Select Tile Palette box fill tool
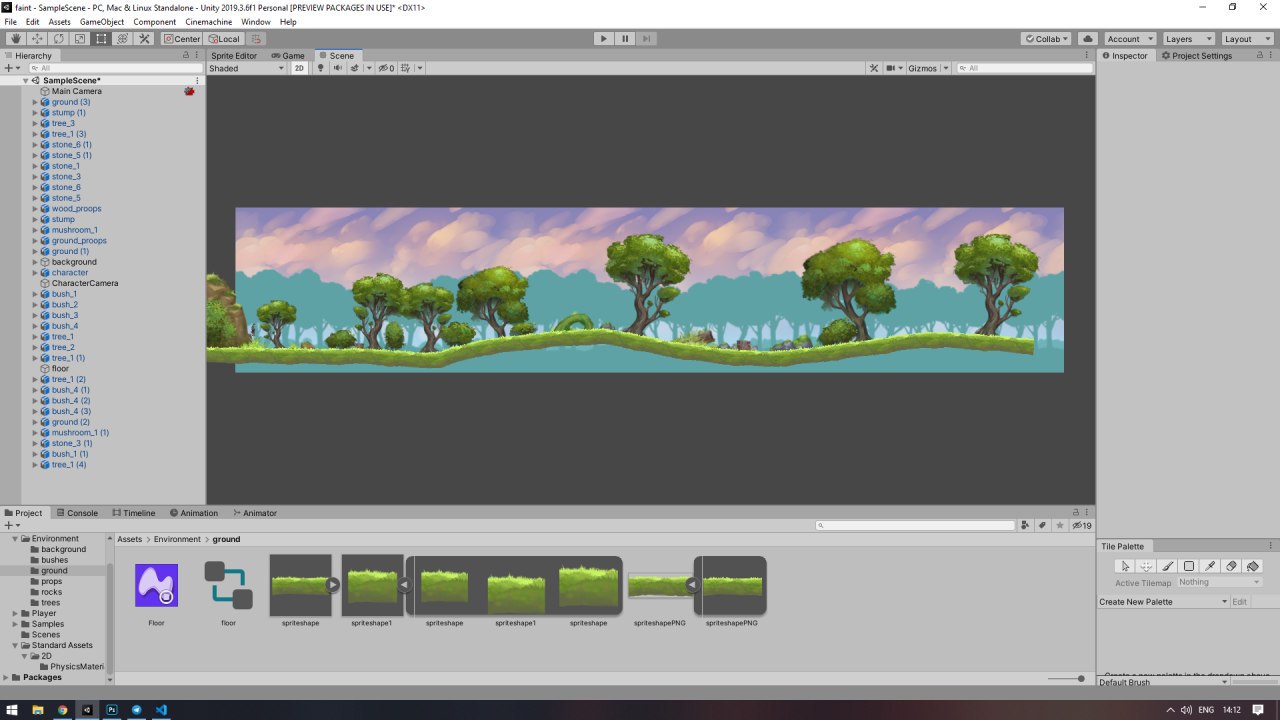Screen dimensions: 1280x720 [x=1189, y=566]
